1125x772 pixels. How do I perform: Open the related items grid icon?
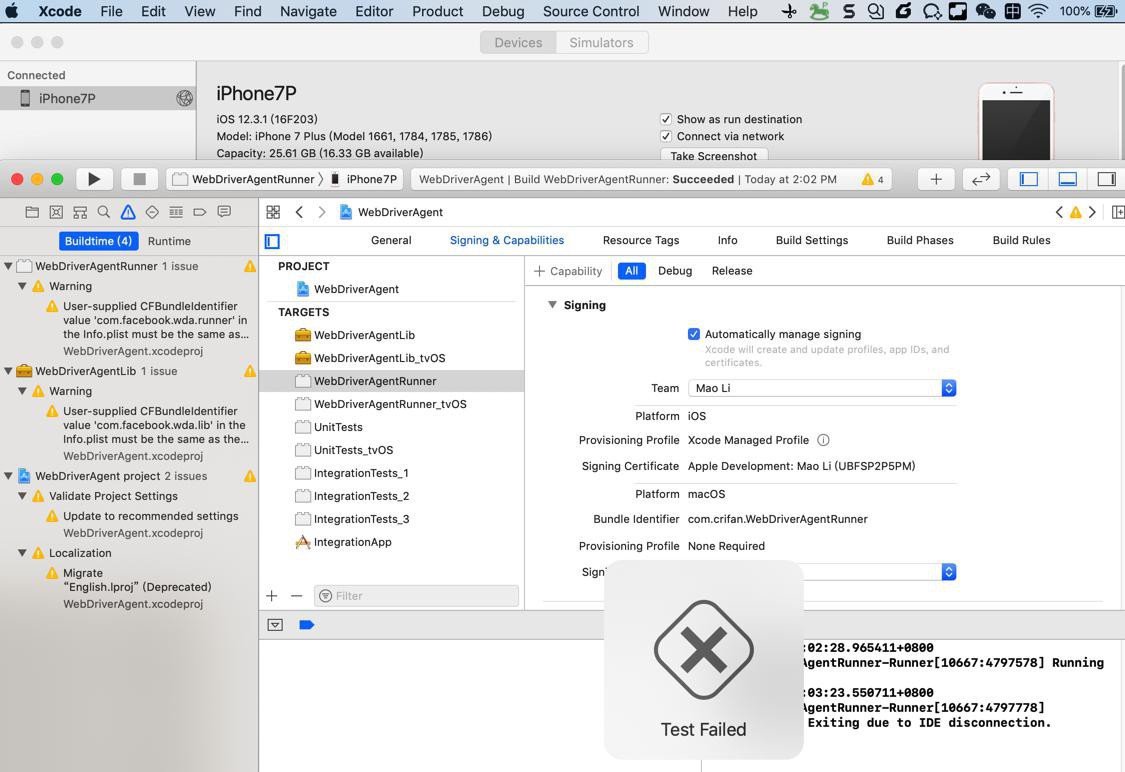click(273, 212)
